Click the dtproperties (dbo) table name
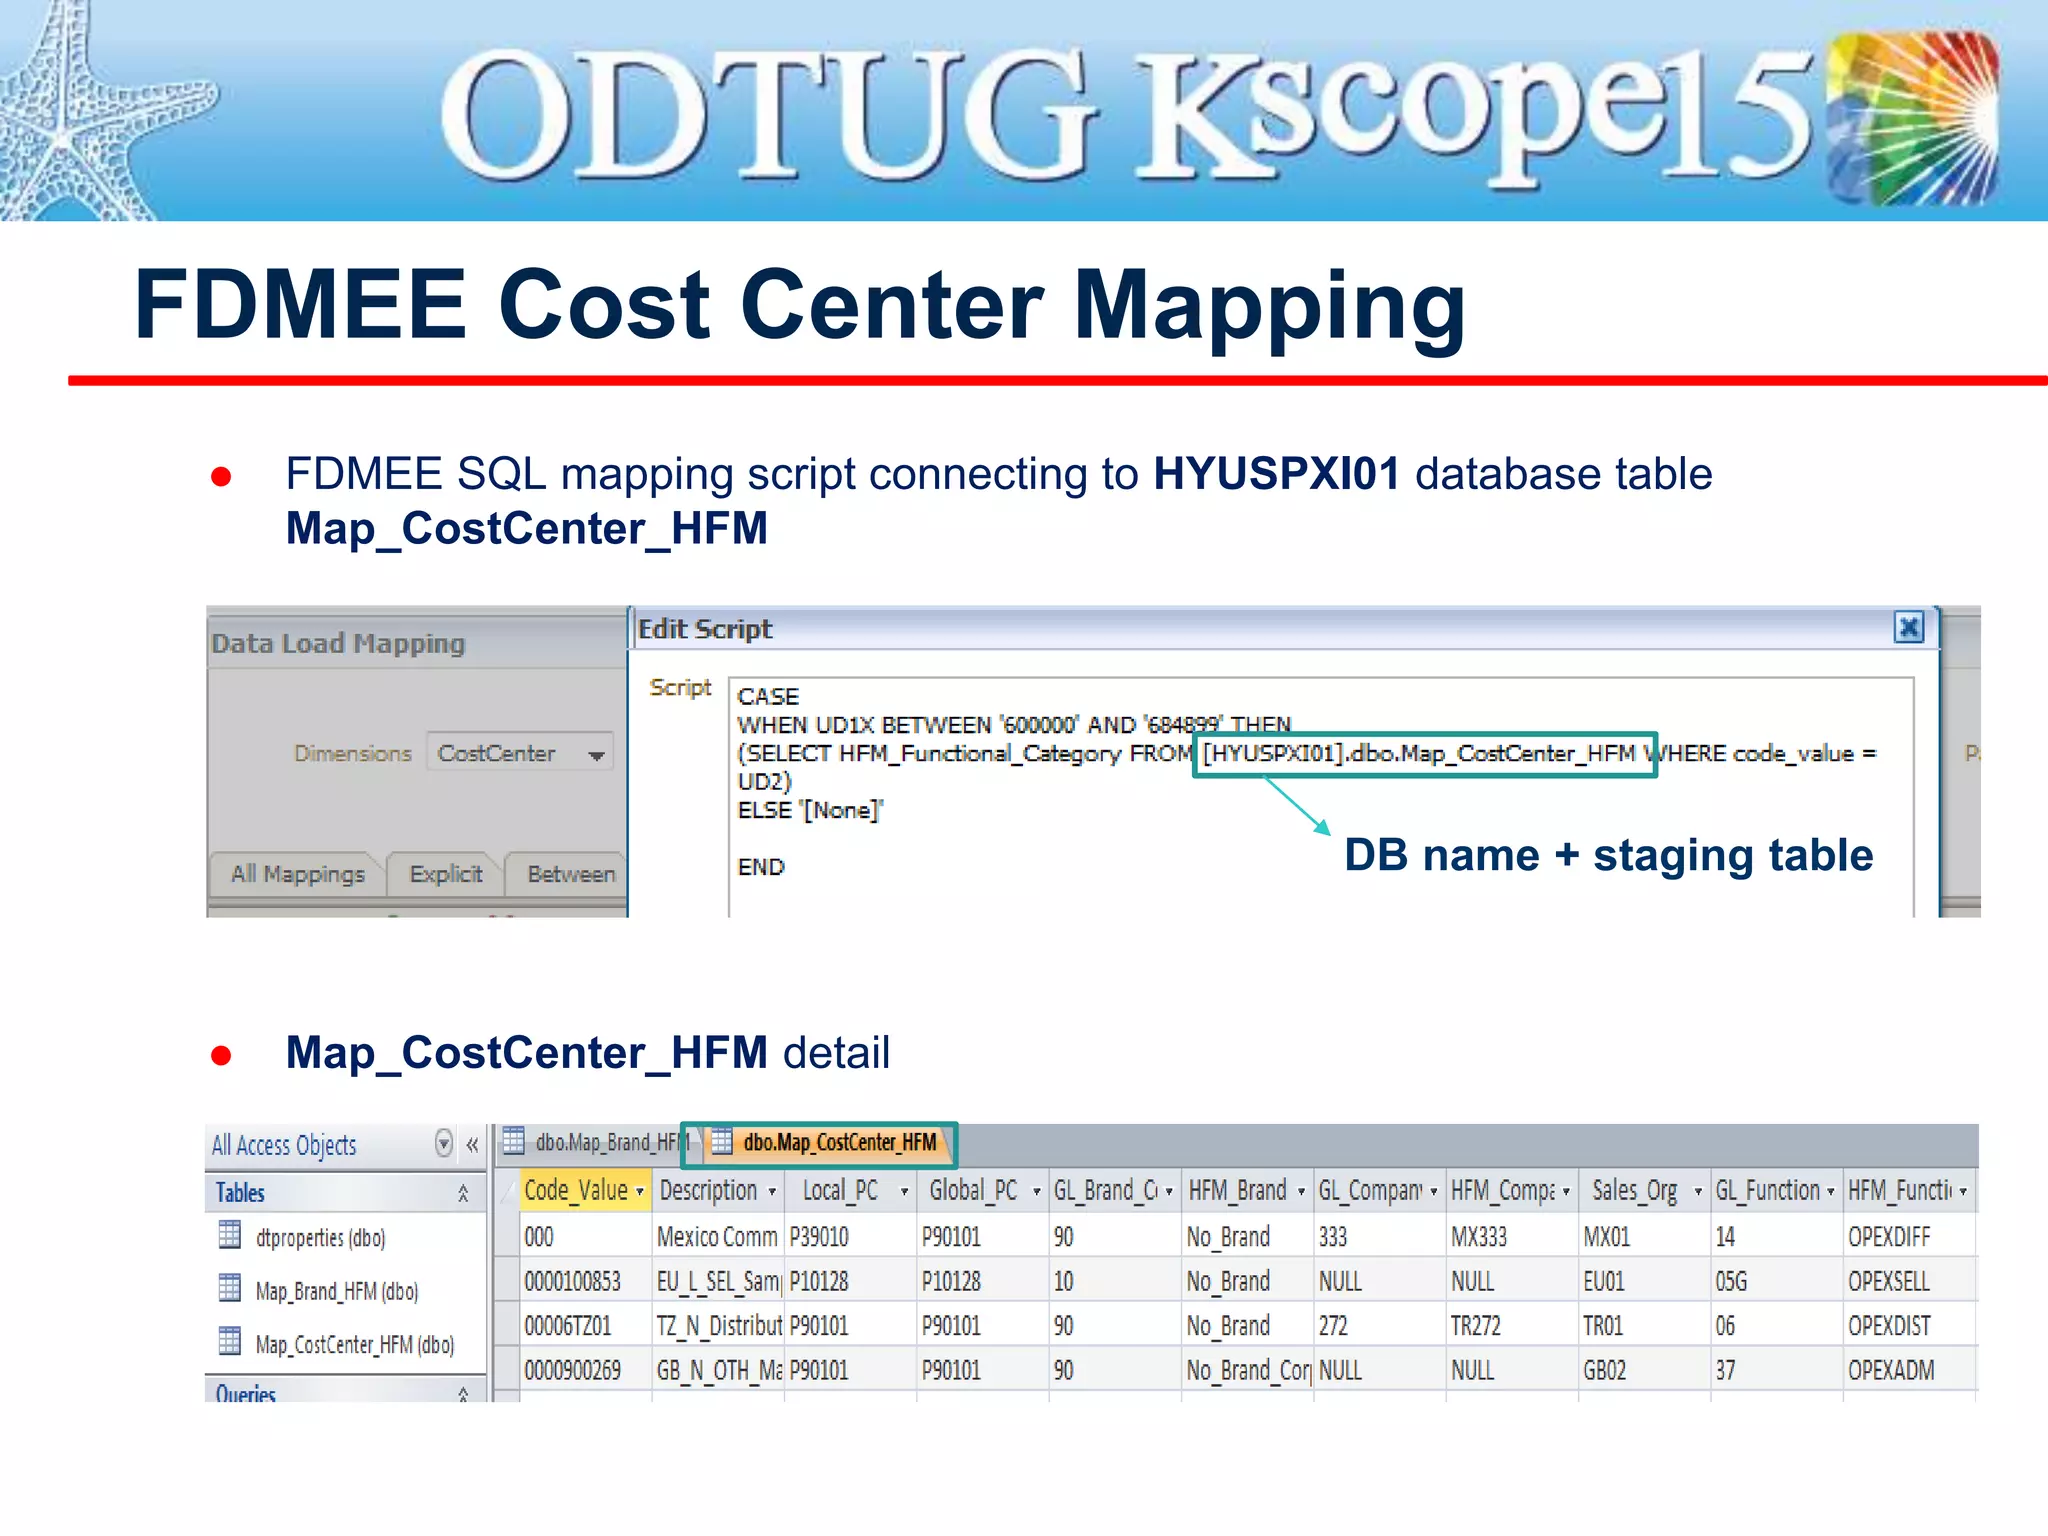This screenshot has height=1536, width=2048. [320, 1237]
